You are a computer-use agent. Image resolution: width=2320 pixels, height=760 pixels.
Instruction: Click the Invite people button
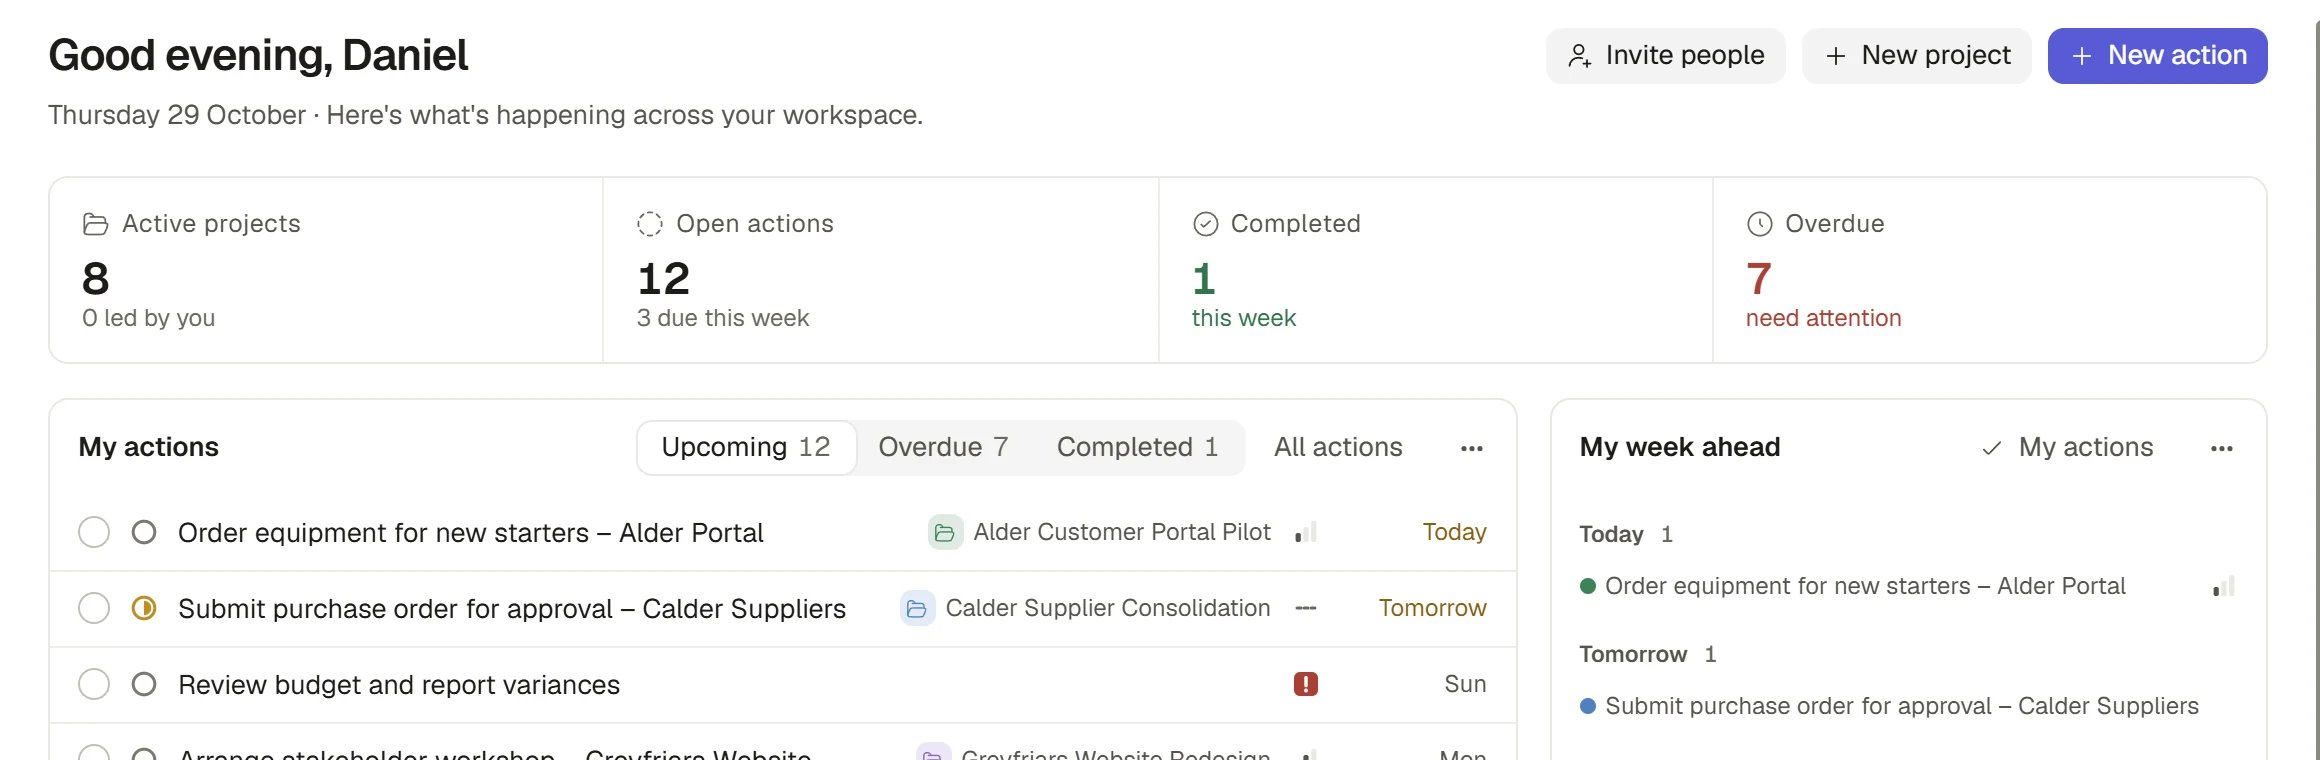(1665, 56)
